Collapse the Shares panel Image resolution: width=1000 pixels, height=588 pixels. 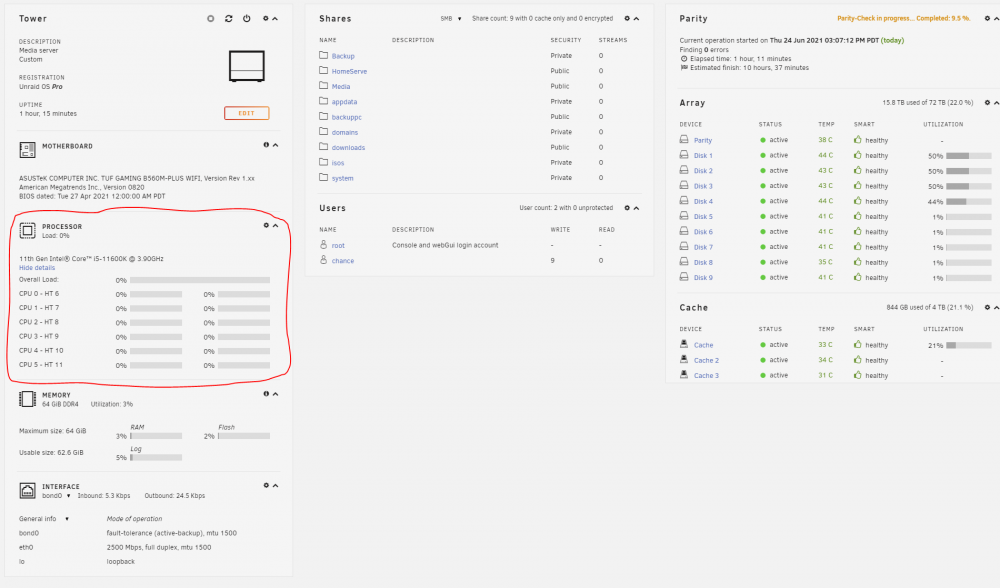pyautogui.click(x=636, y=18)
